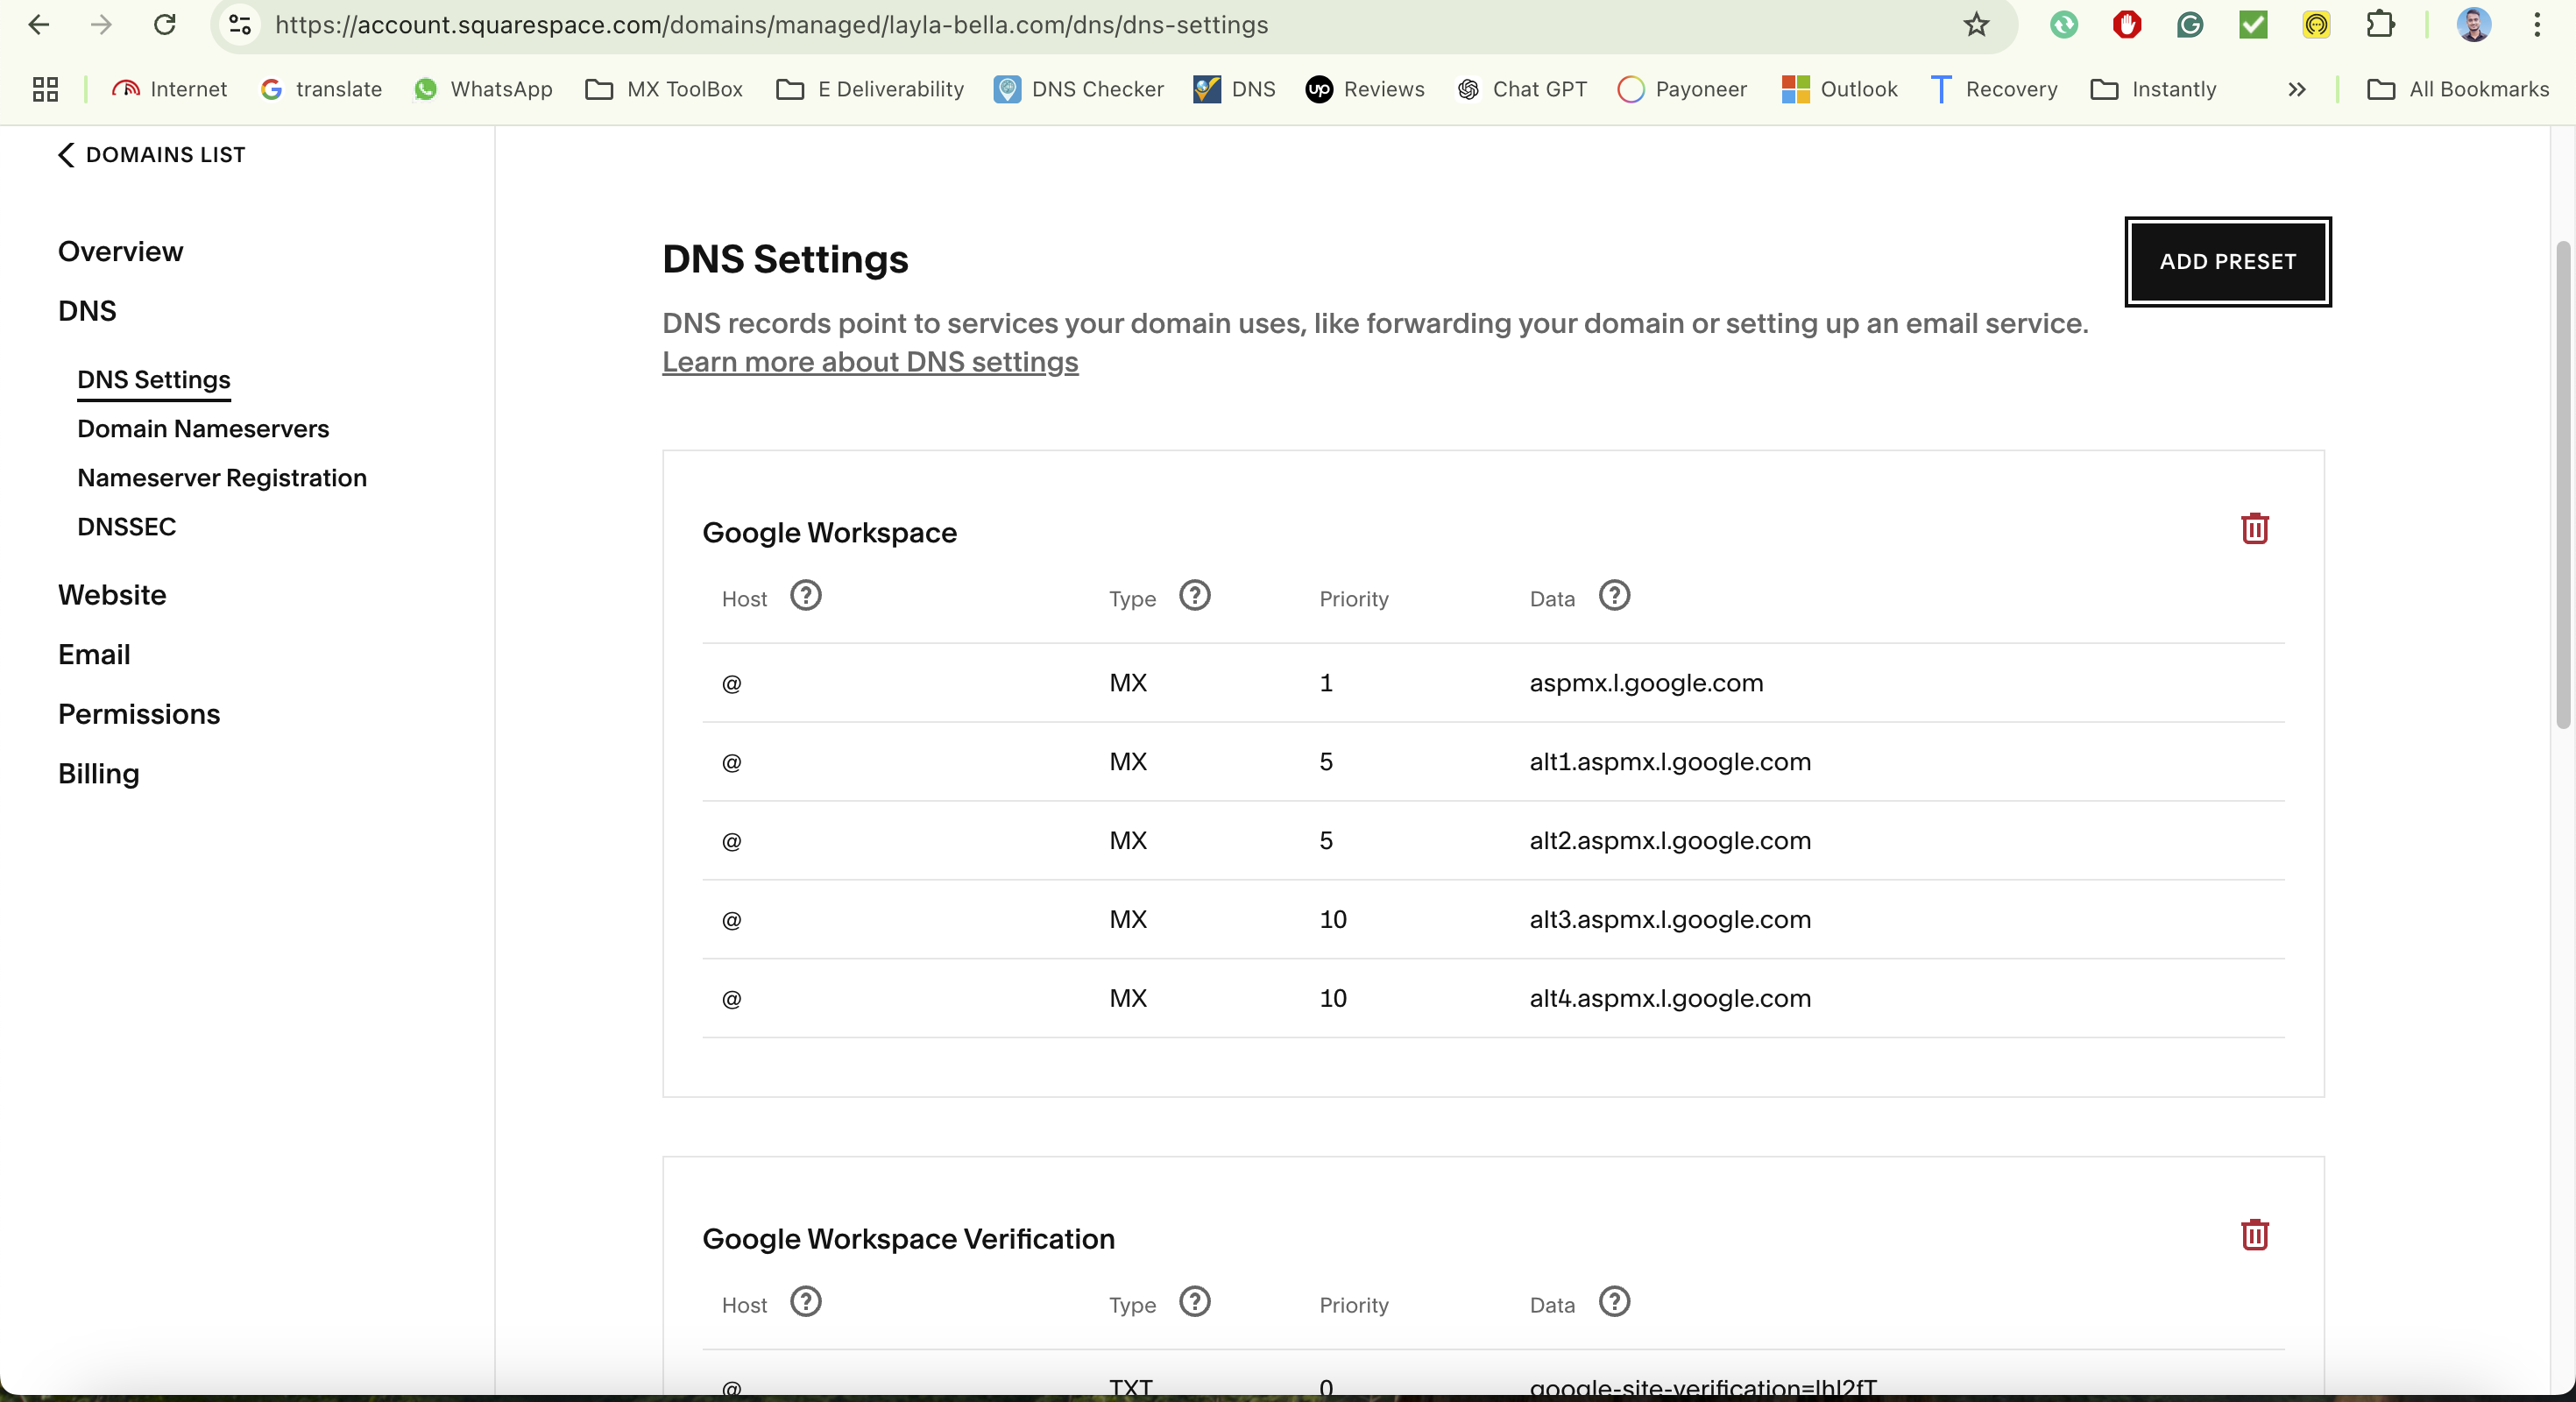Open the Chat GPT bookmark
2576x1402 pixels.
coord(1522,89)
